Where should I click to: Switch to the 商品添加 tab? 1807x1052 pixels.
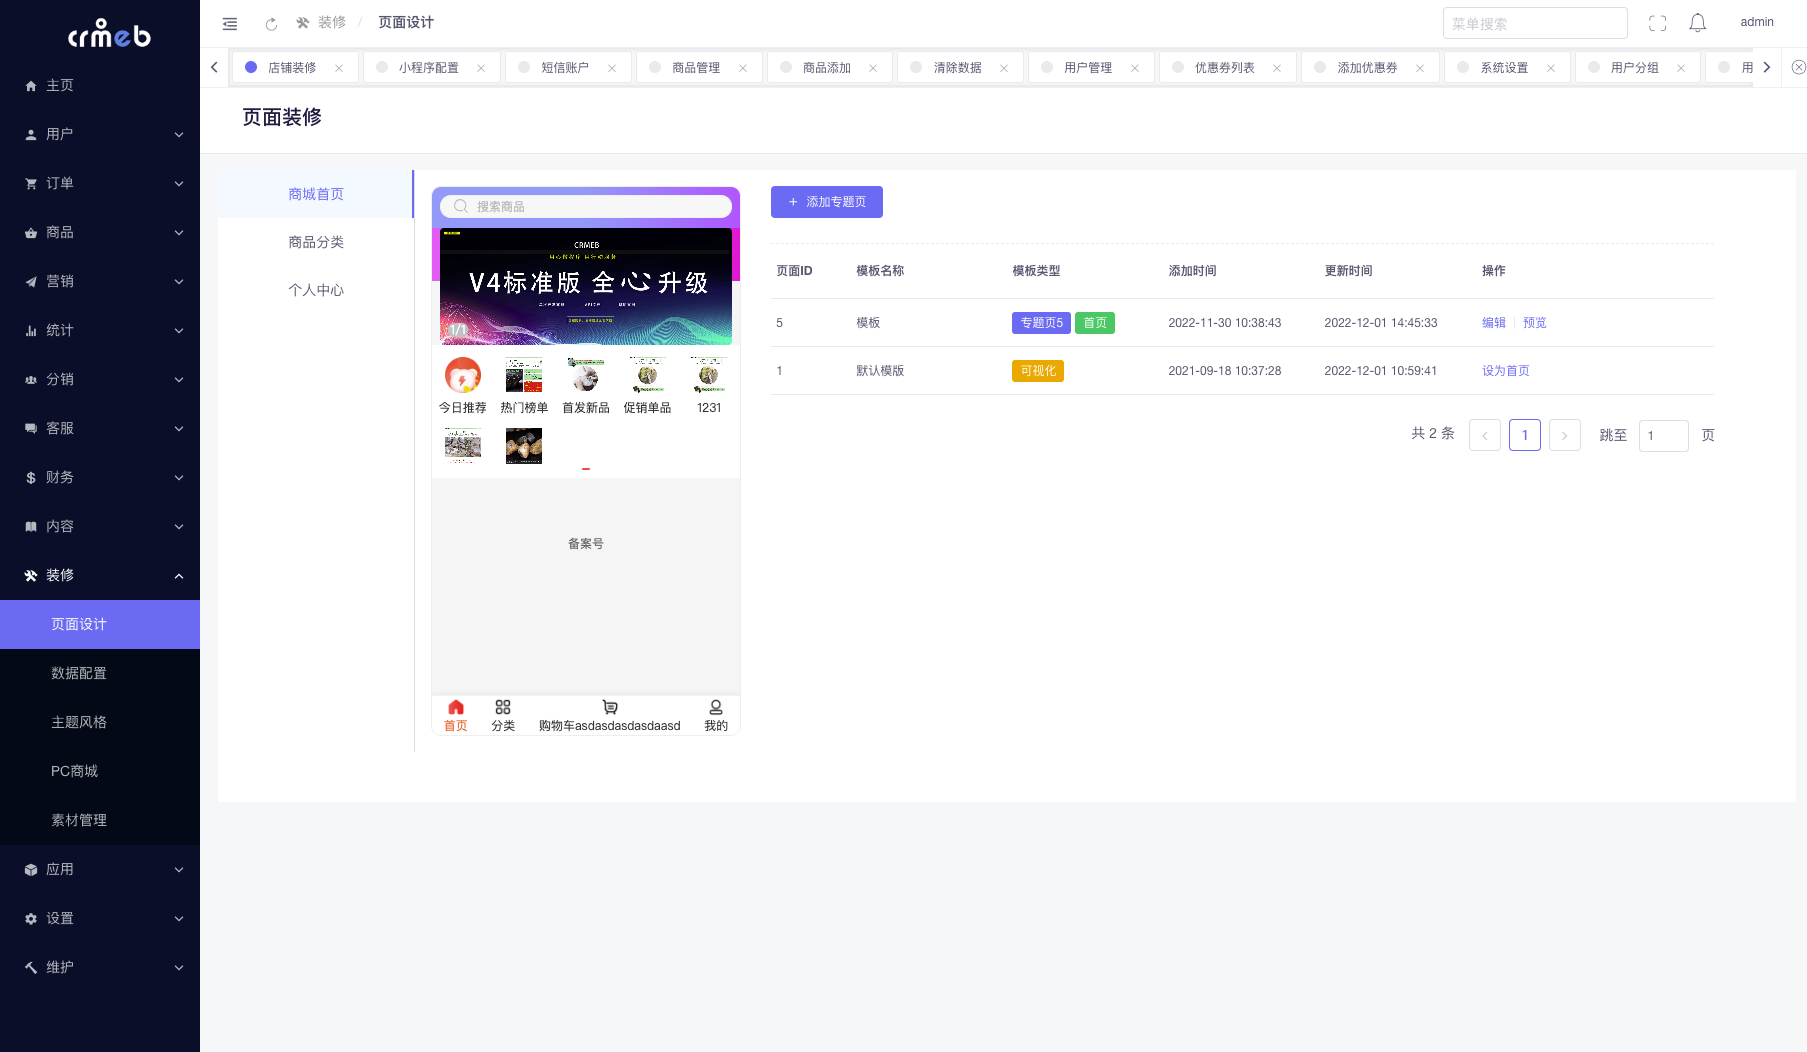[x=828, y=67]
